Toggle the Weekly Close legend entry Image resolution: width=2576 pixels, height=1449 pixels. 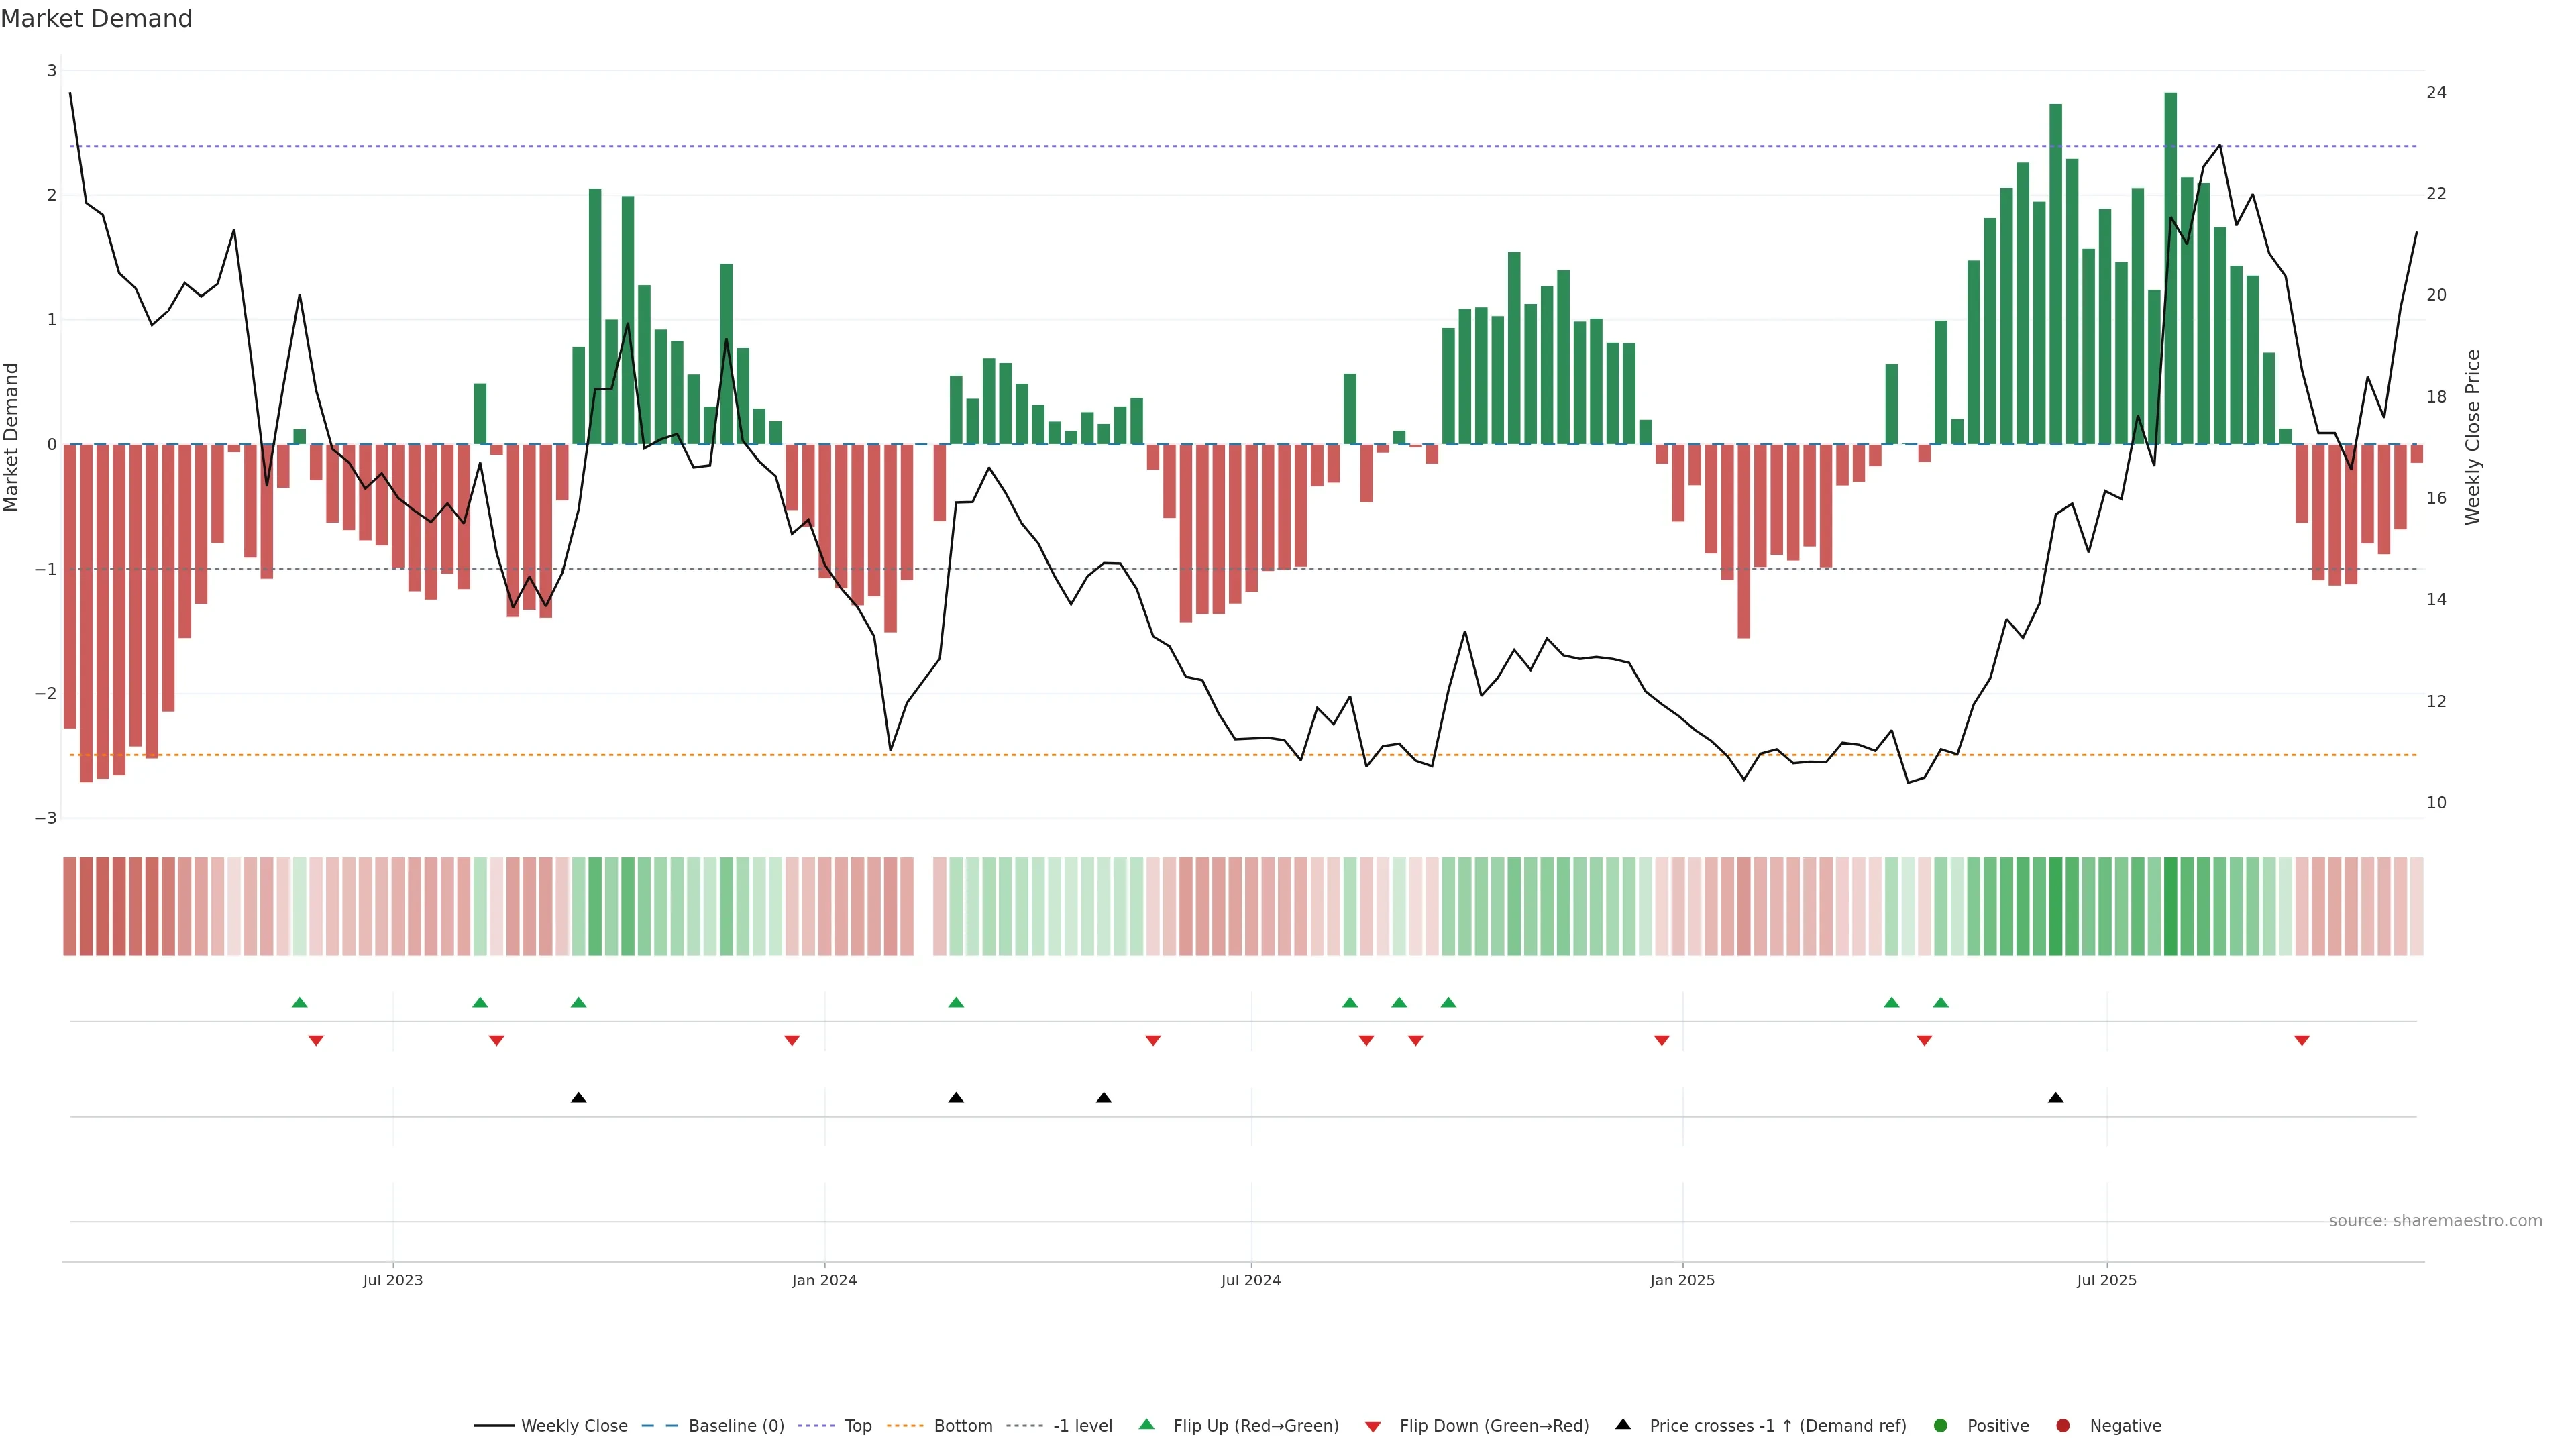(x=574, y=1425)
